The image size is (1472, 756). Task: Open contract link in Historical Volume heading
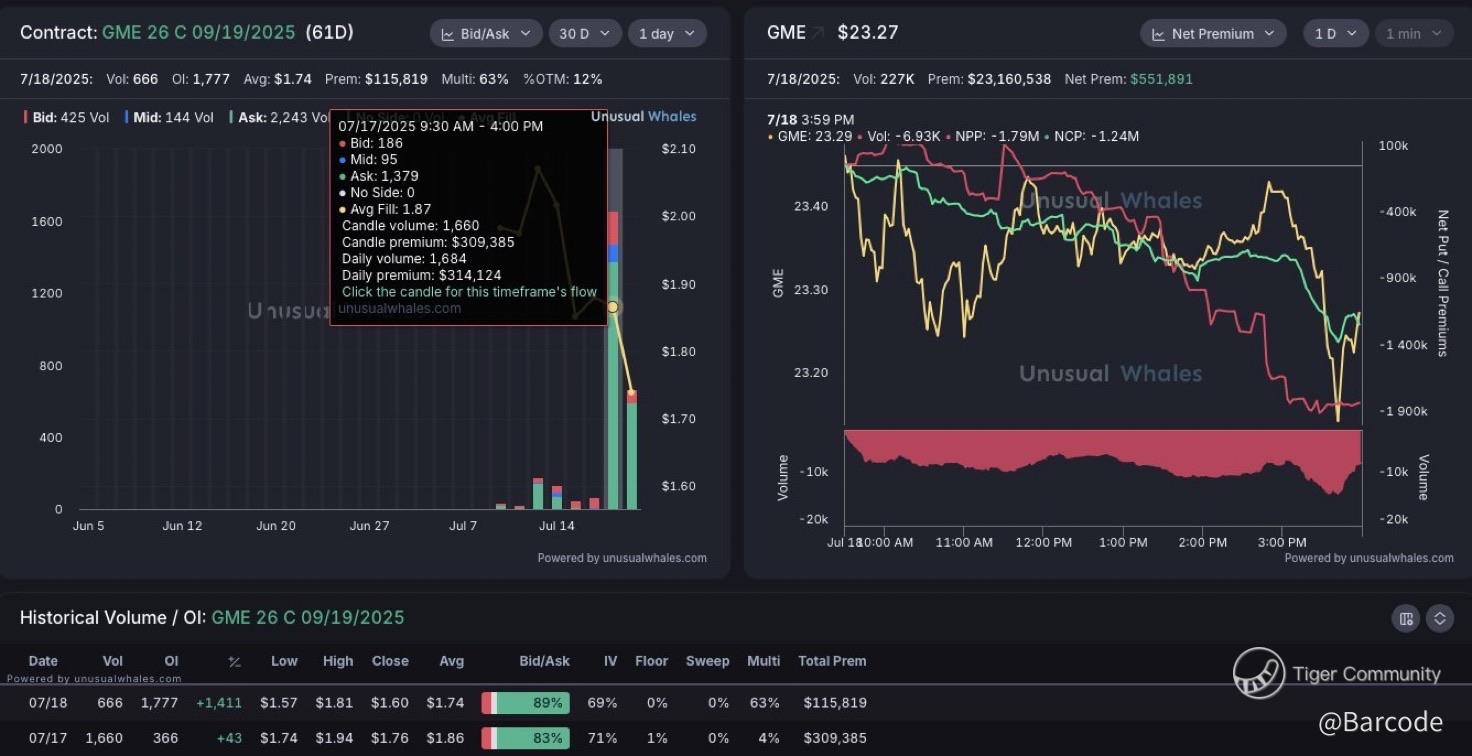click(x=308, y=618)
